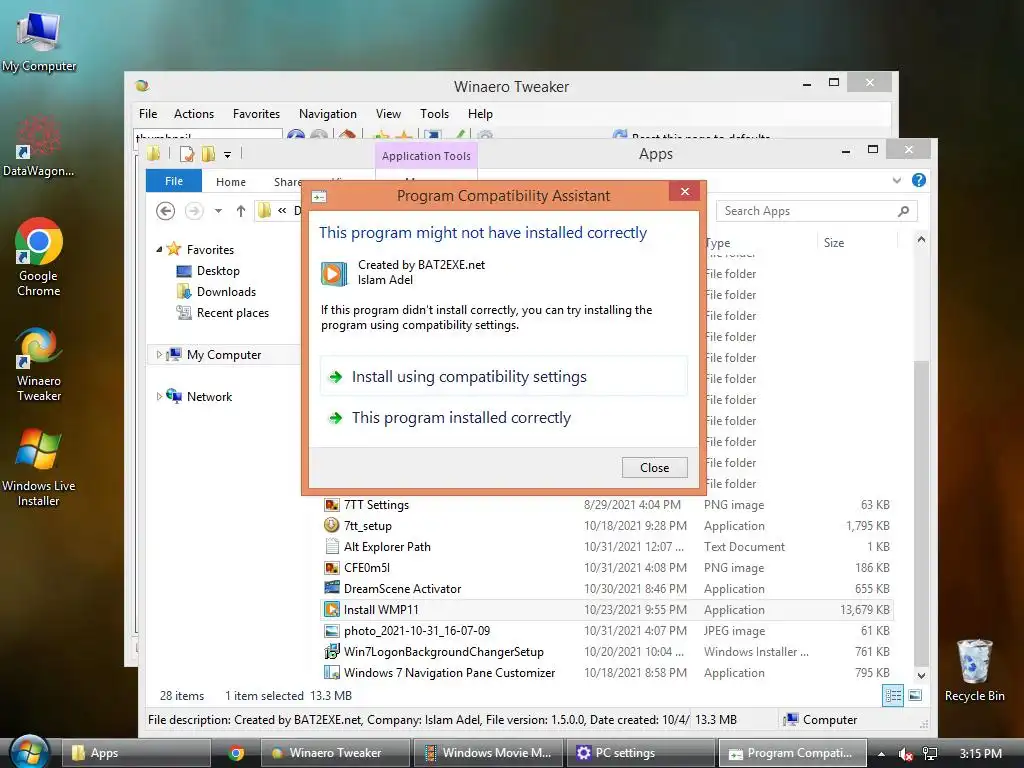Select the CFE0m5l PNG image row

click(607, 568)
